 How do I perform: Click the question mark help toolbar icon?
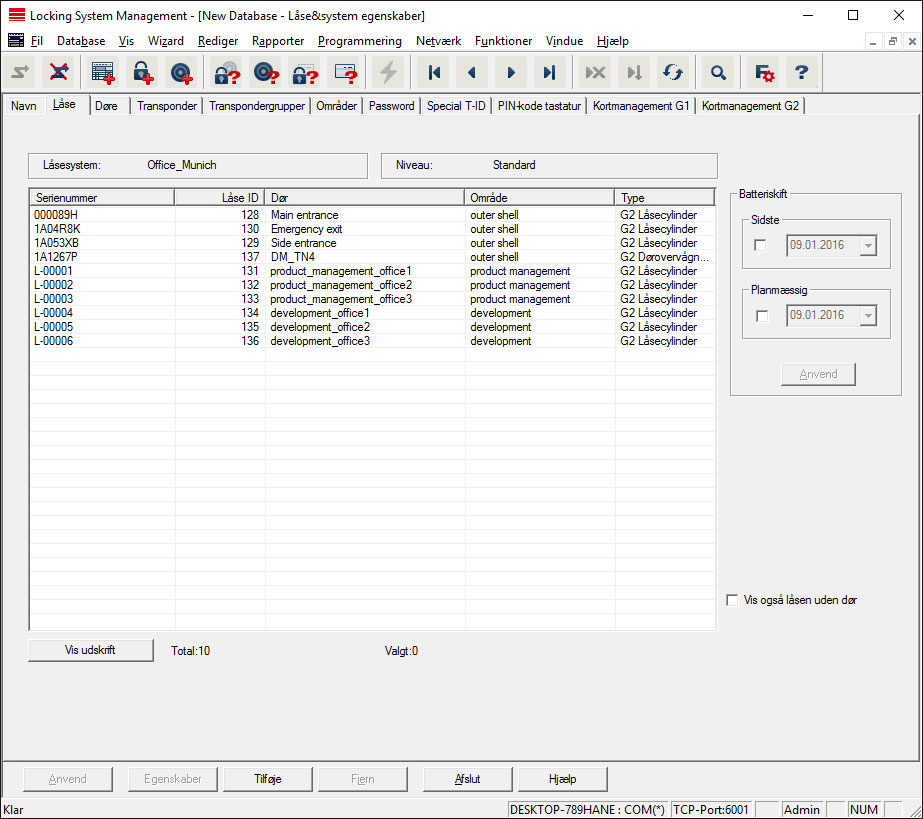[x=800, y=72]
